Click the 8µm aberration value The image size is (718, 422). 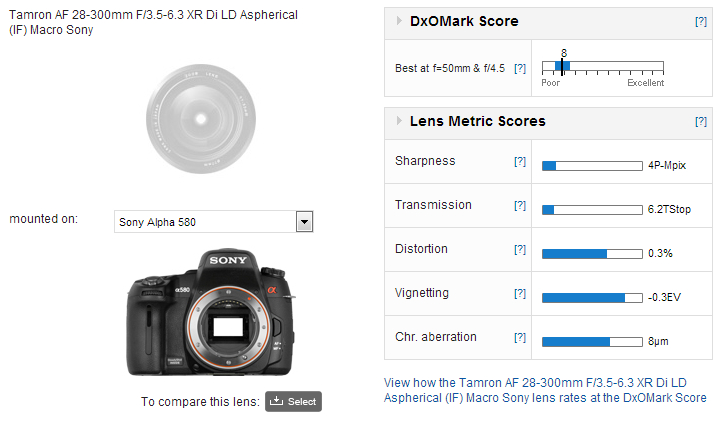tap(658, 341)
